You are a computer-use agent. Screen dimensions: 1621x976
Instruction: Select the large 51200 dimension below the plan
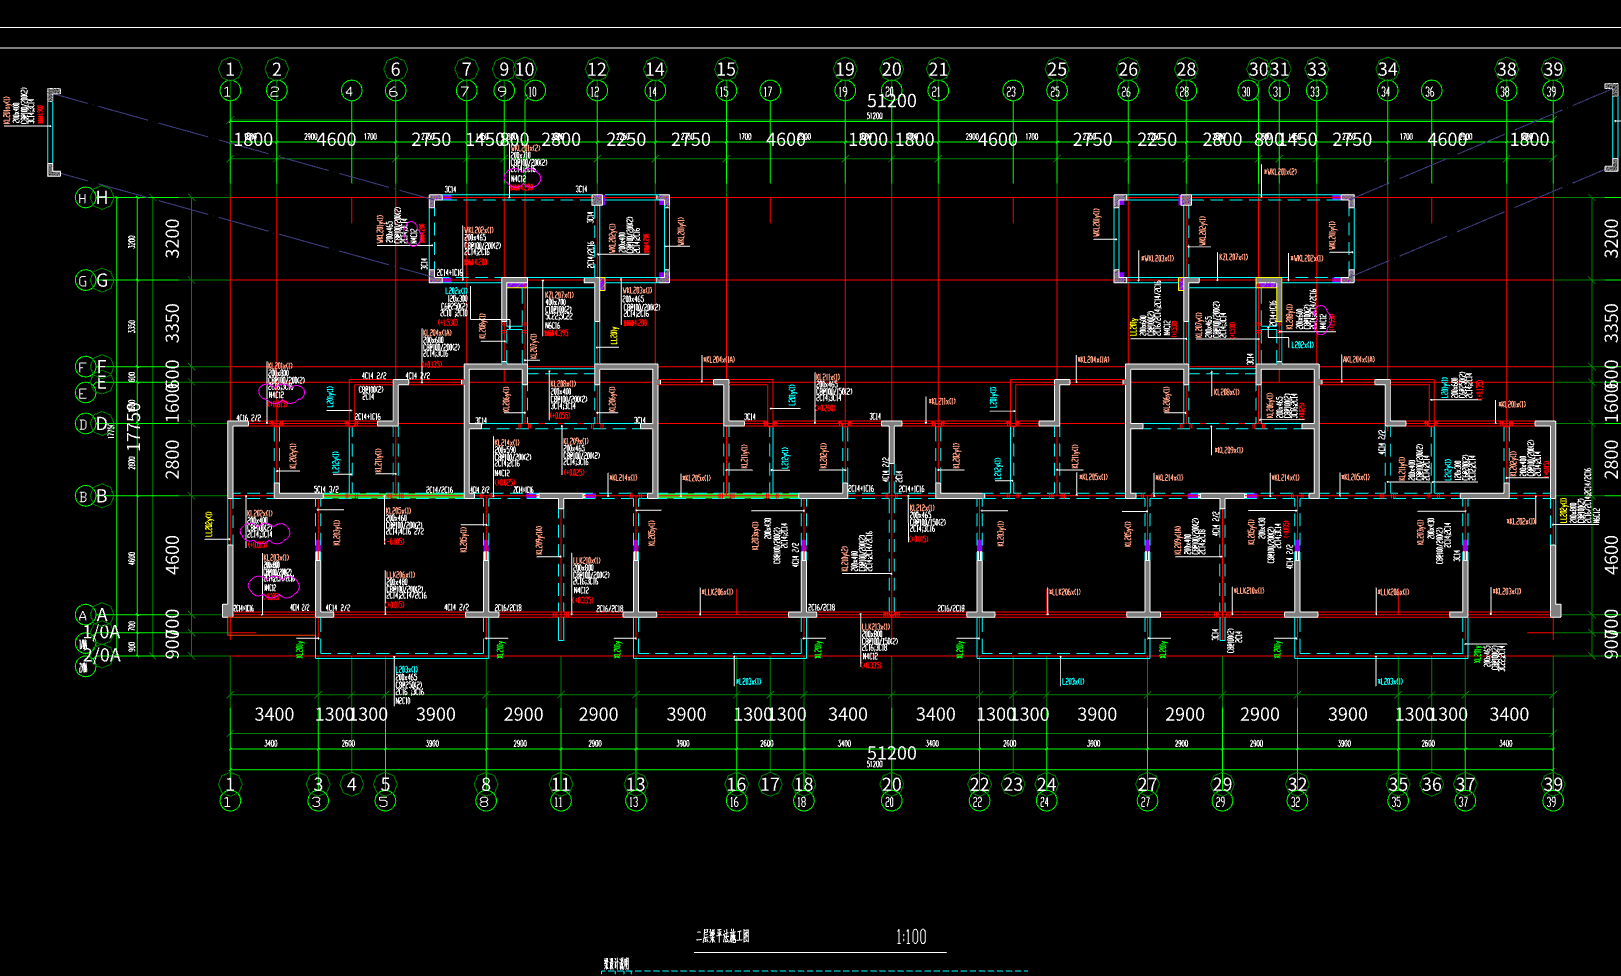(x=892, y=753)
